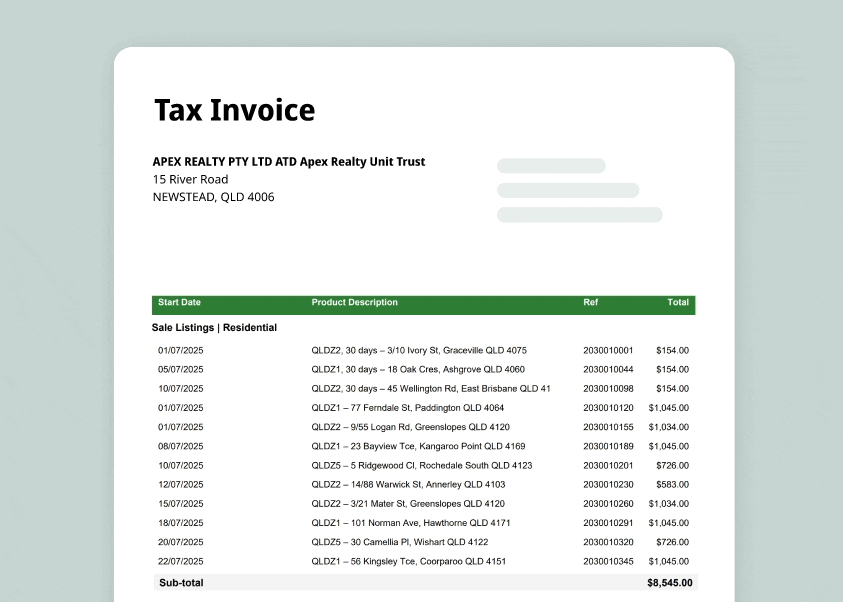The image size is (843, 602).
Task: Click the $726.00 total for Ridgewood Cl
Action: 673,465
